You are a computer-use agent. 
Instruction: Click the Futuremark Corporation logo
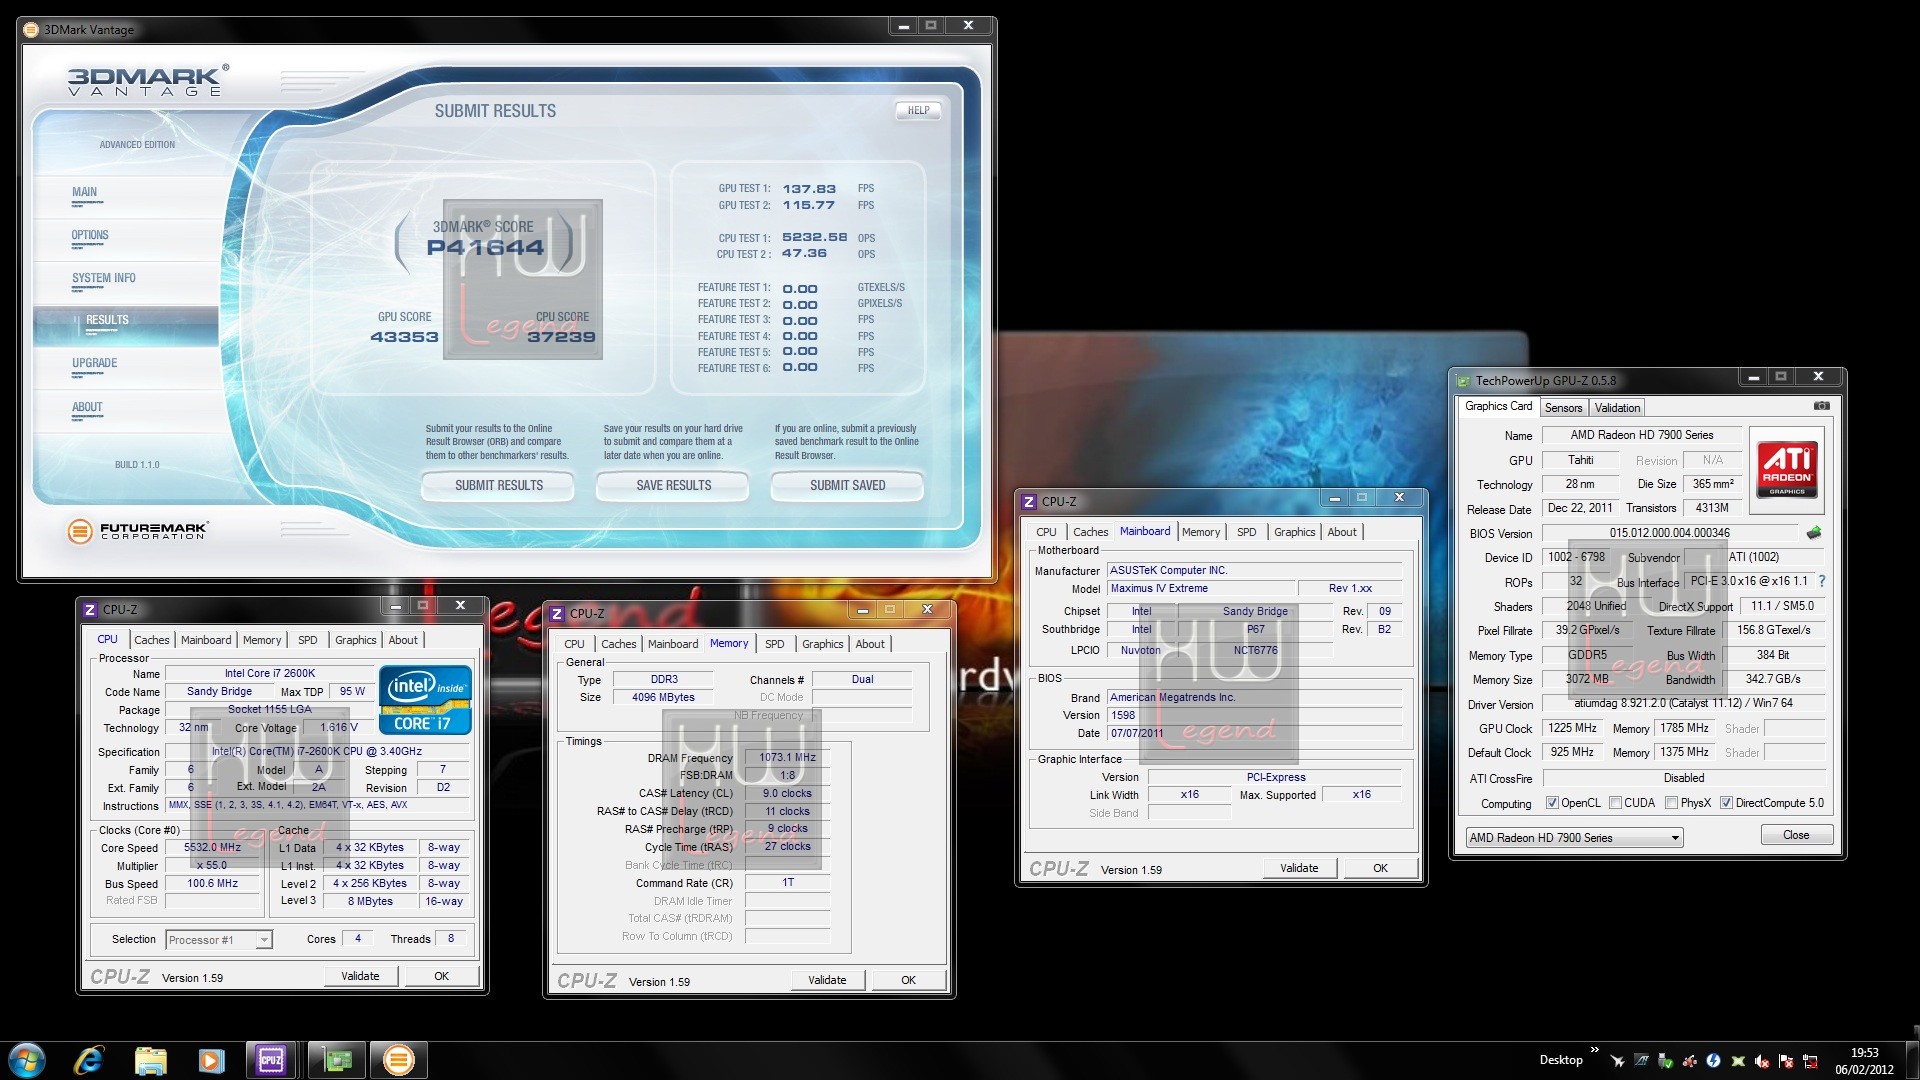pos(137,531)
